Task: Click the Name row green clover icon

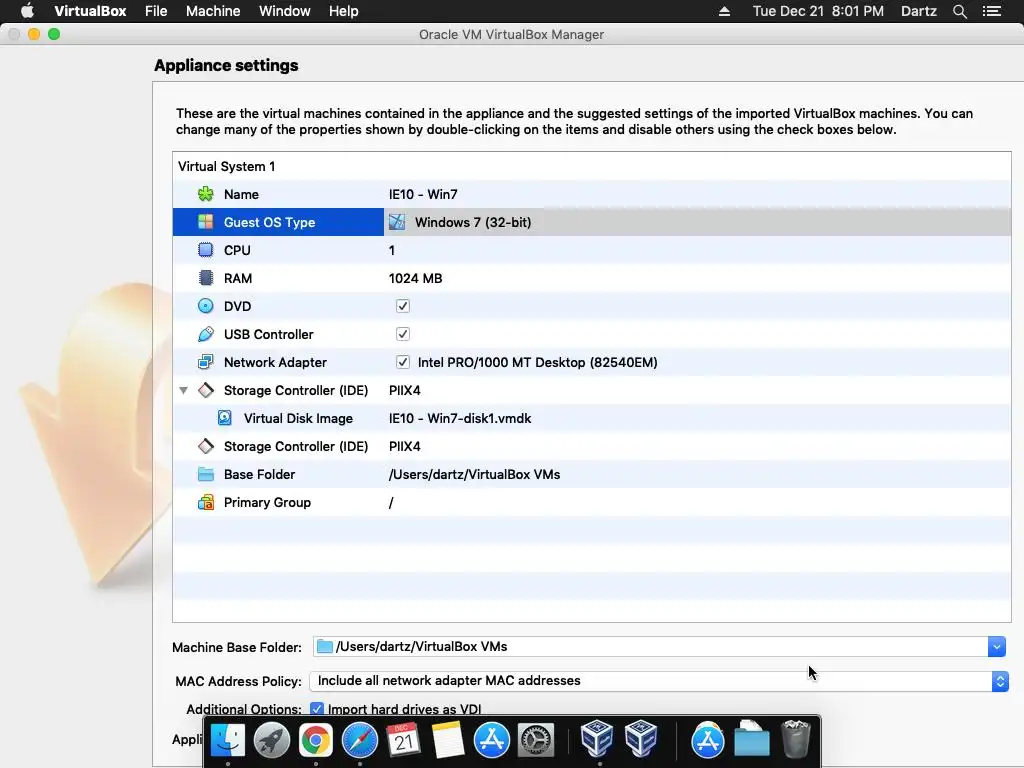Action: tap(206, 194)
